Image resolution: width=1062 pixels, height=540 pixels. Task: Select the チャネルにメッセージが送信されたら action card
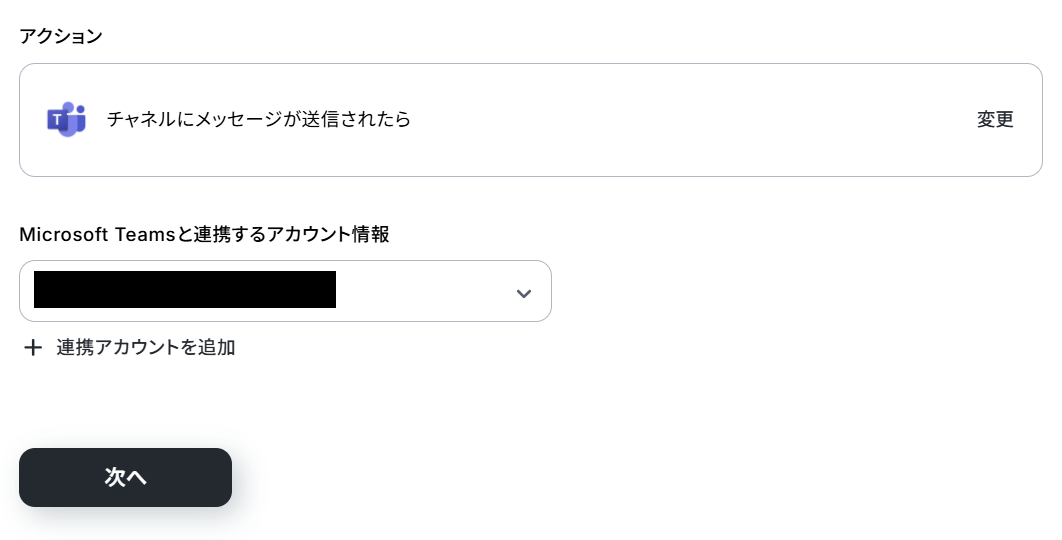(530, 120)
